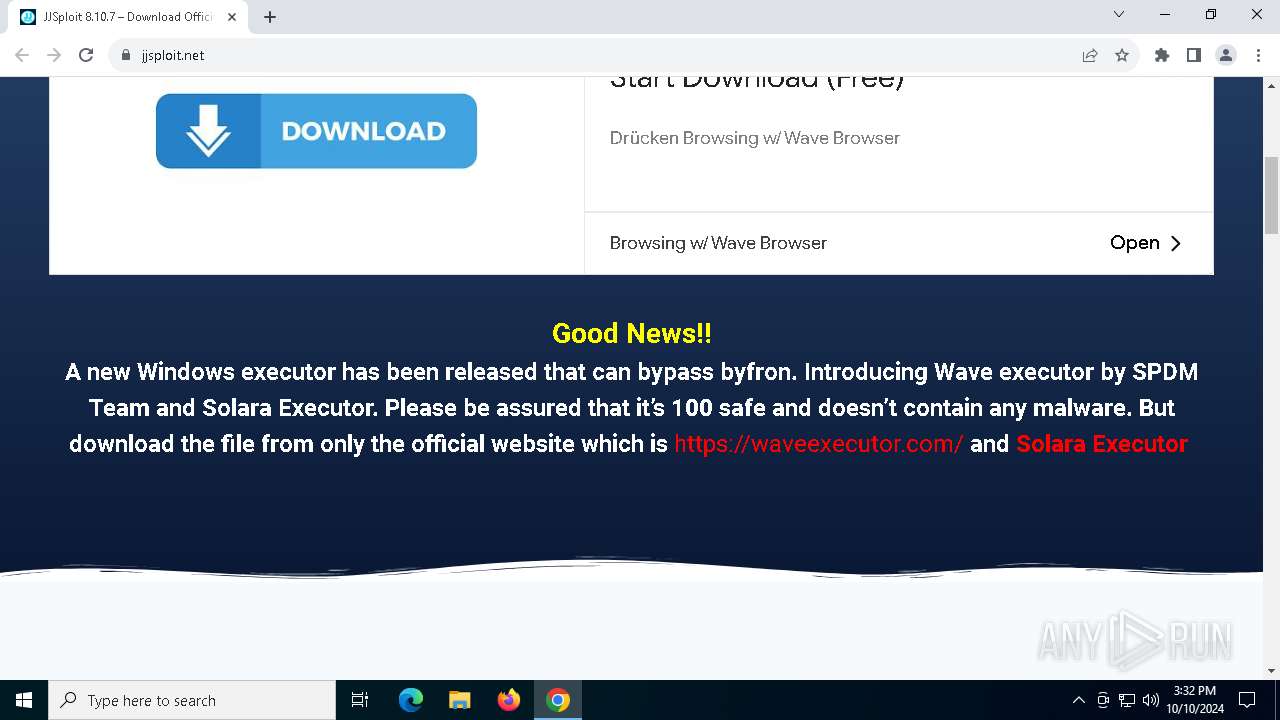The width and height of the screenshot is (1280, 720).
Task: Go forward to the next page
Action: (x=54, y=55)
